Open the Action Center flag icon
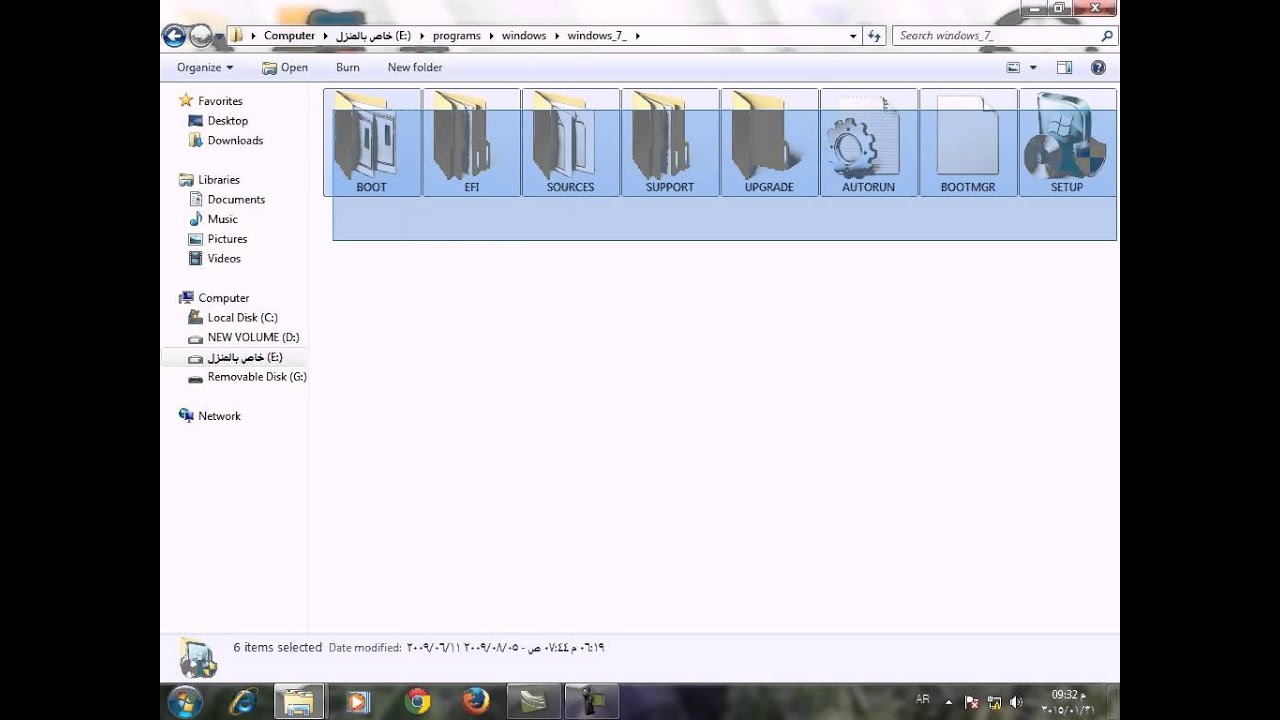Screen dimensions: 1280x720 pos(973,702)
